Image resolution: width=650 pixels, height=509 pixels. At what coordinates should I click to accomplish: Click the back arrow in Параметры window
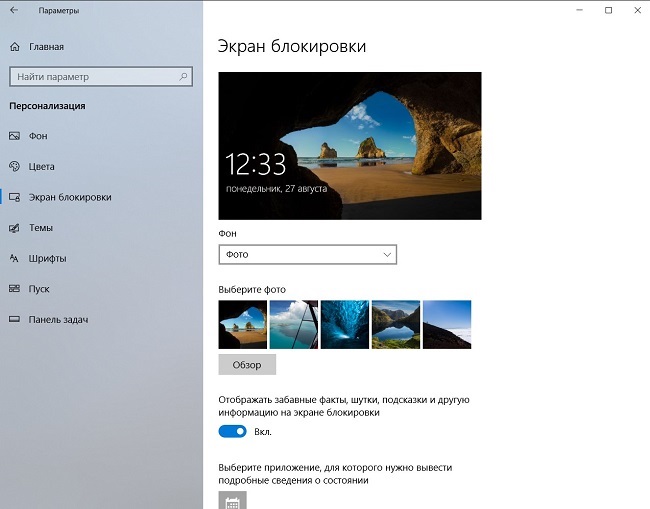click(x=14, y=10)
